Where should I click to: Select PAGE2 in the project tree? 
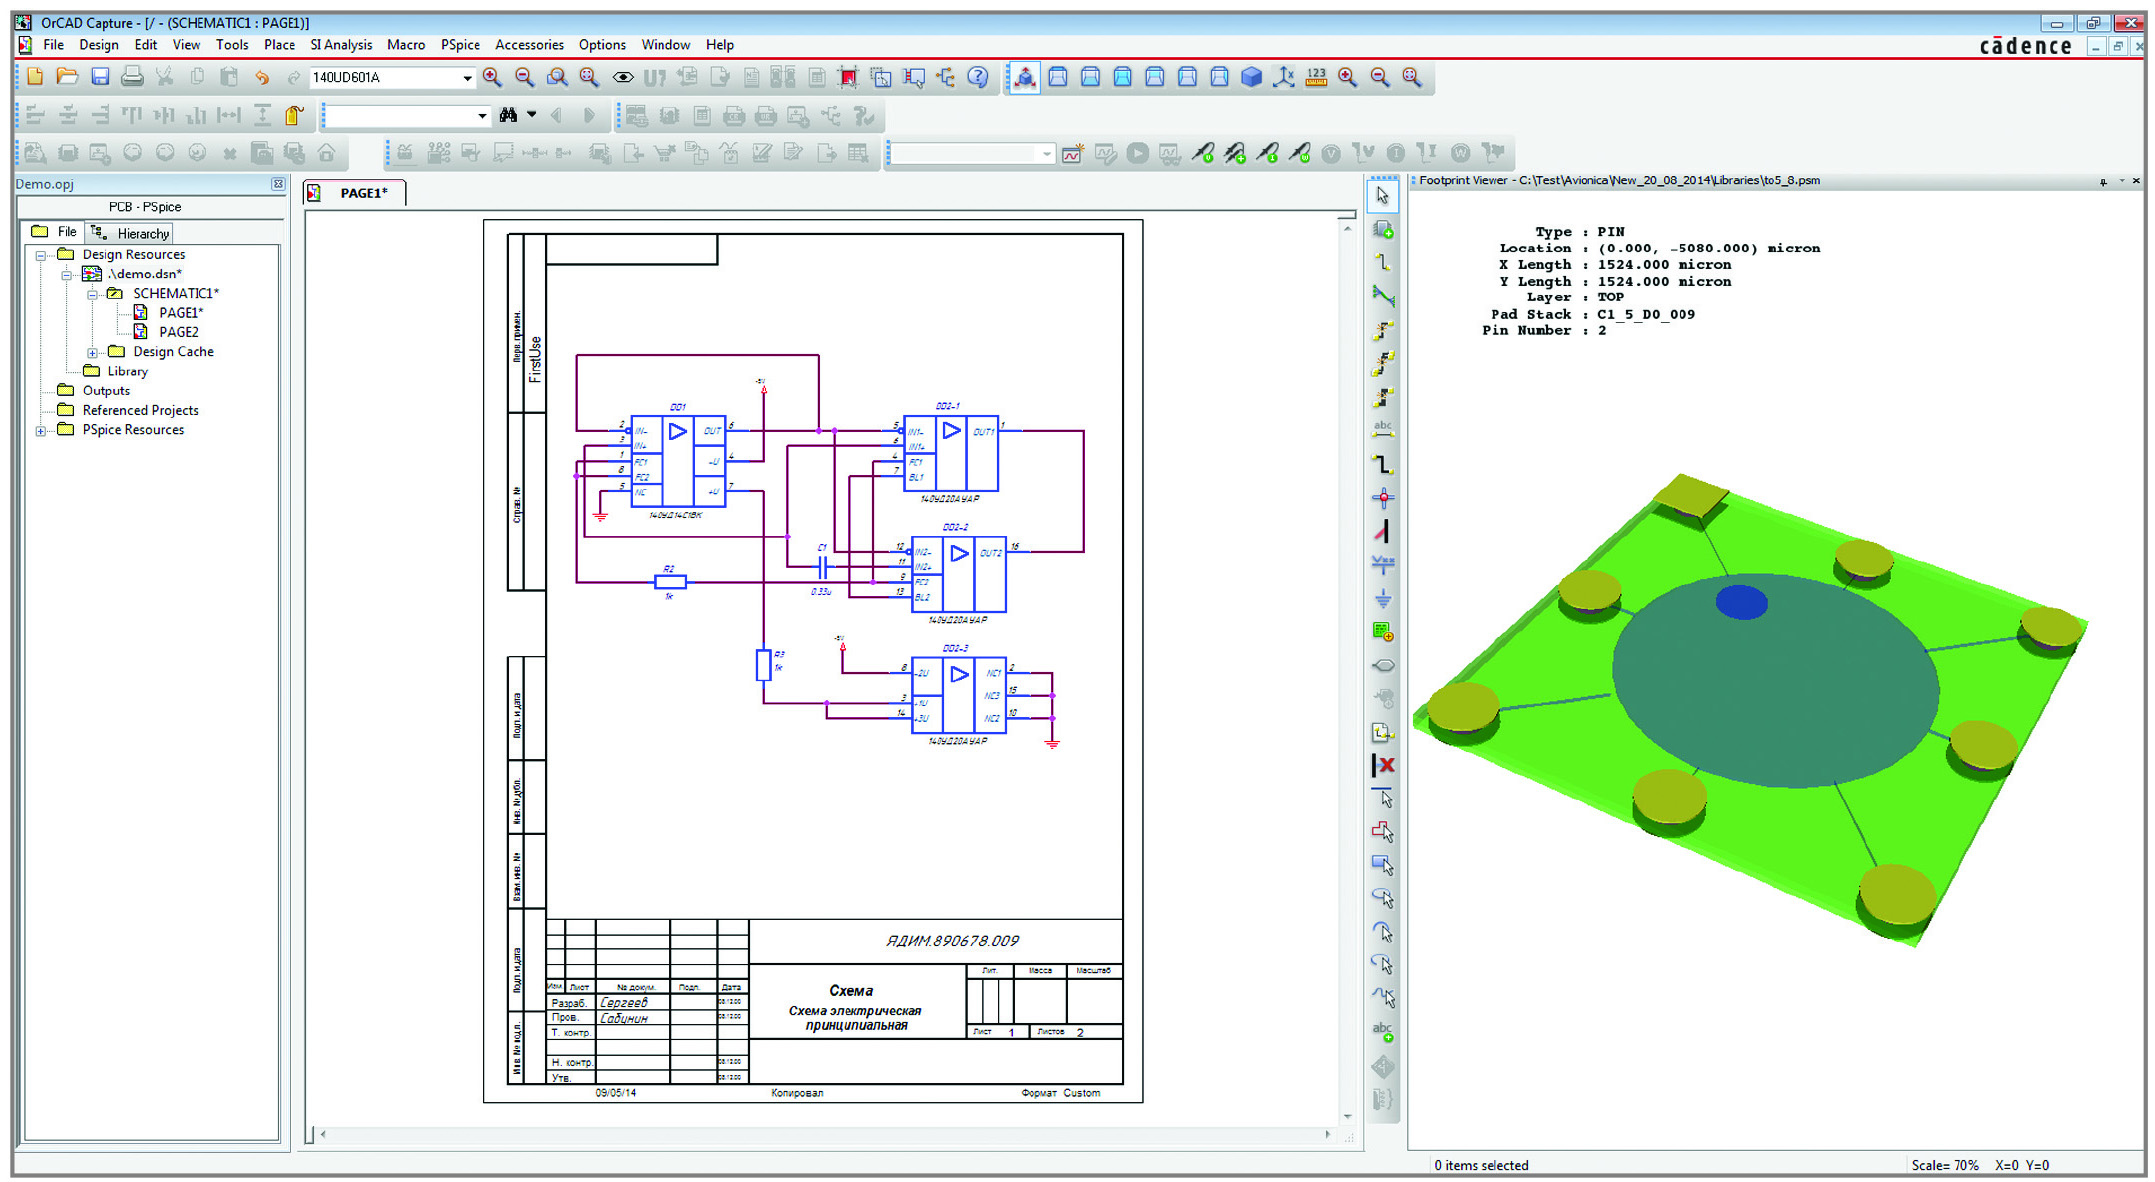coord(178,332)
